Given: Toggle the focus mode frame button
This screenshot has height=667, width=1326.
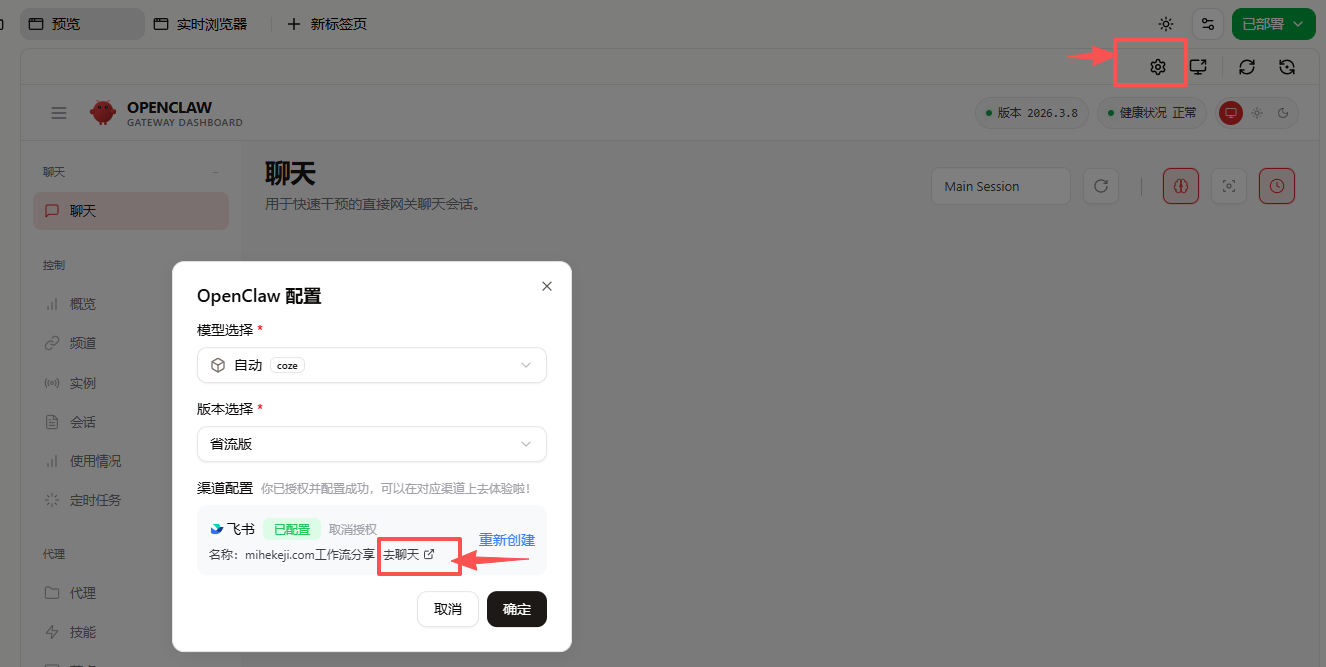Looking at the screenshot, I should tap(1229, 186).
